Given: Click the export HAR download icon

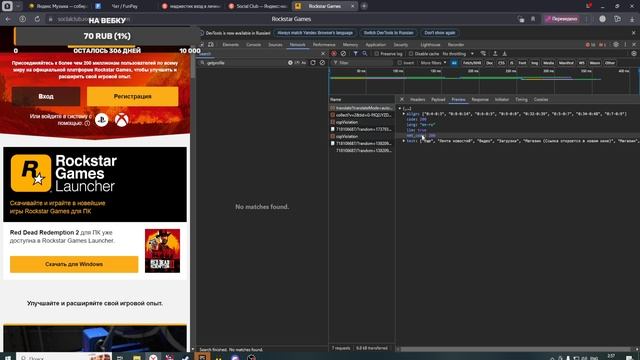Looking at the screenshot, I should pos(504,53).
